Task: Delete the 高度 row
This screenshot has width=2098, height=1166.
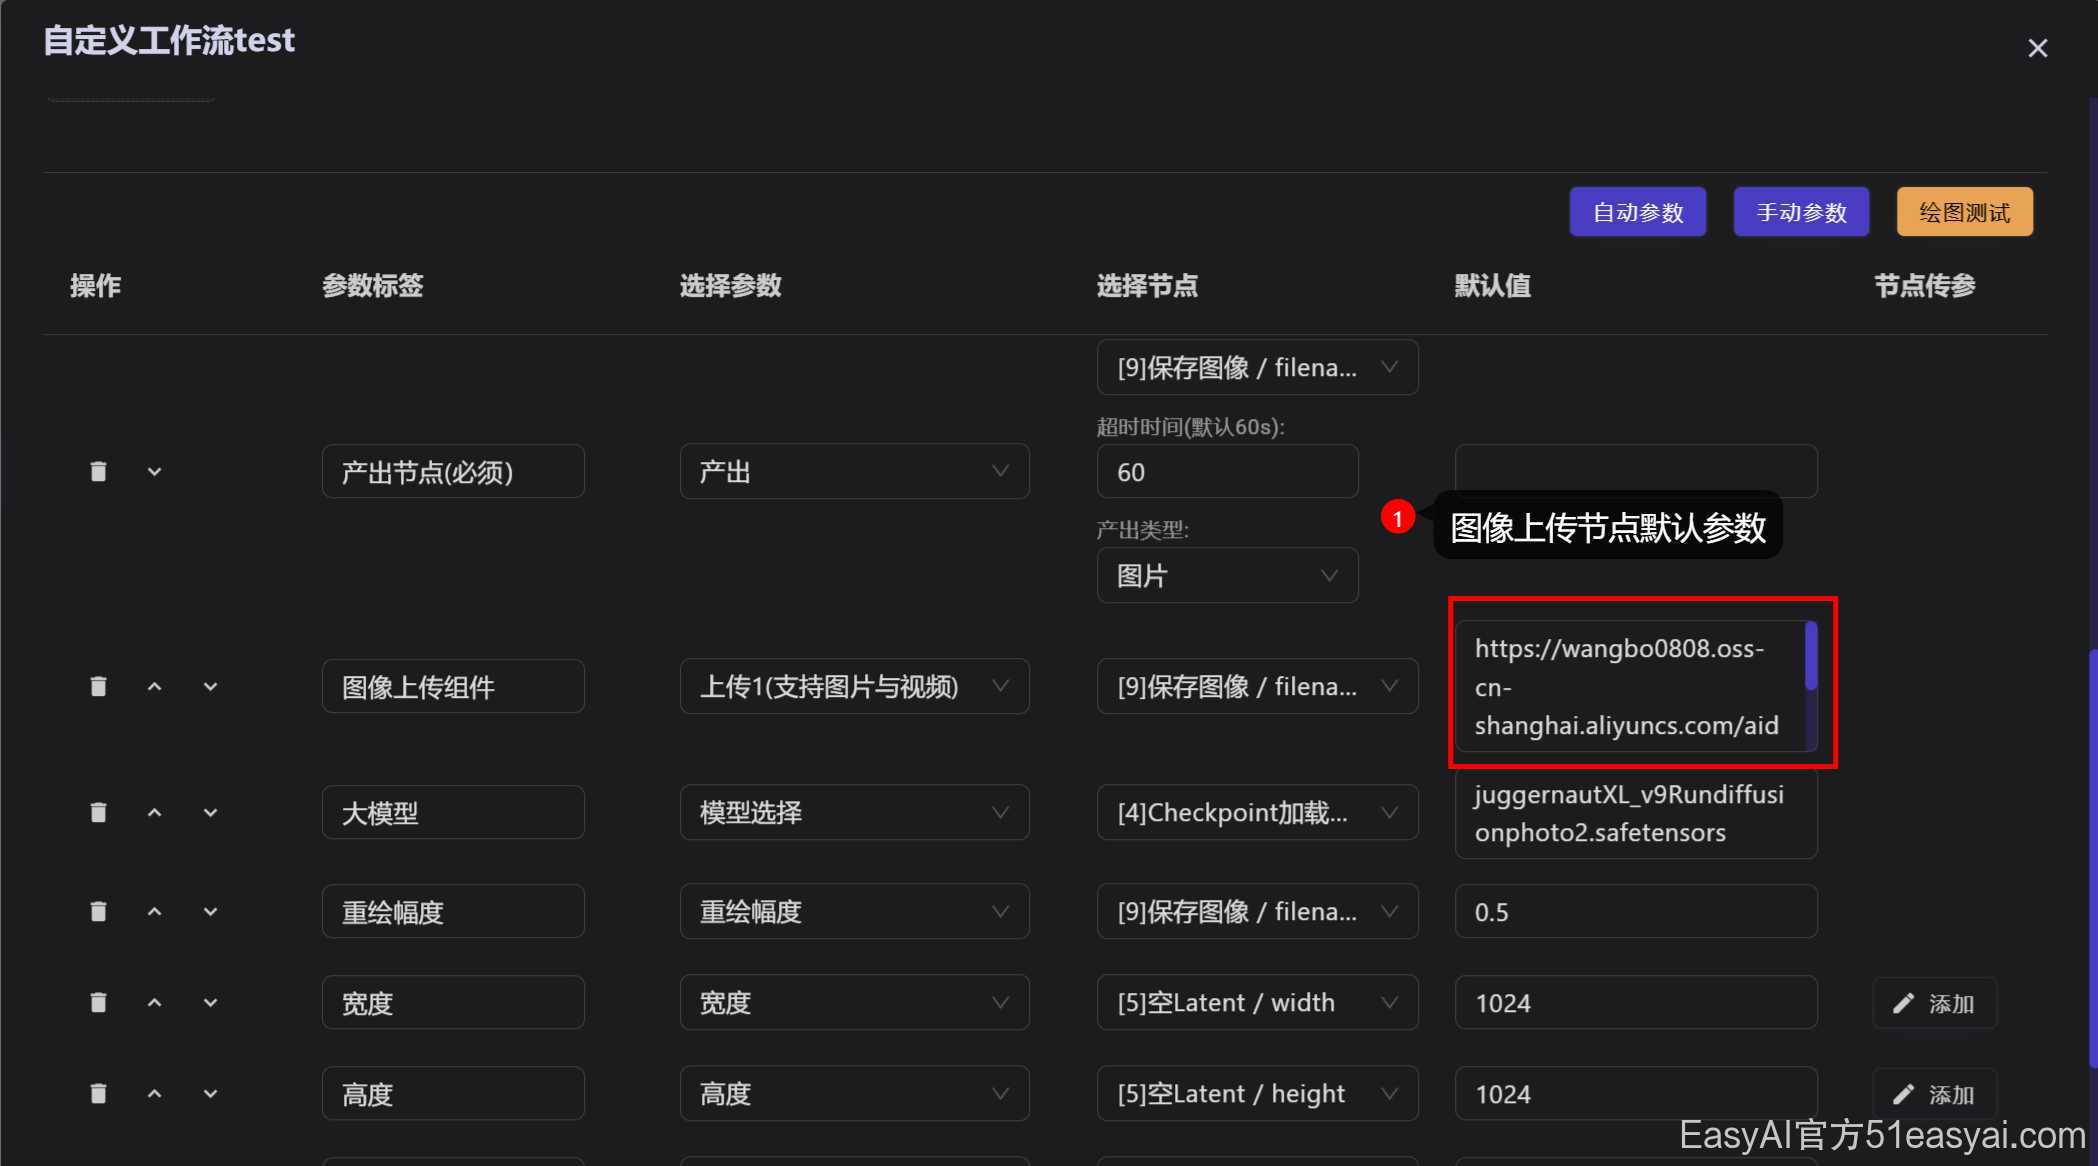Action: [x=98, y=1093]
